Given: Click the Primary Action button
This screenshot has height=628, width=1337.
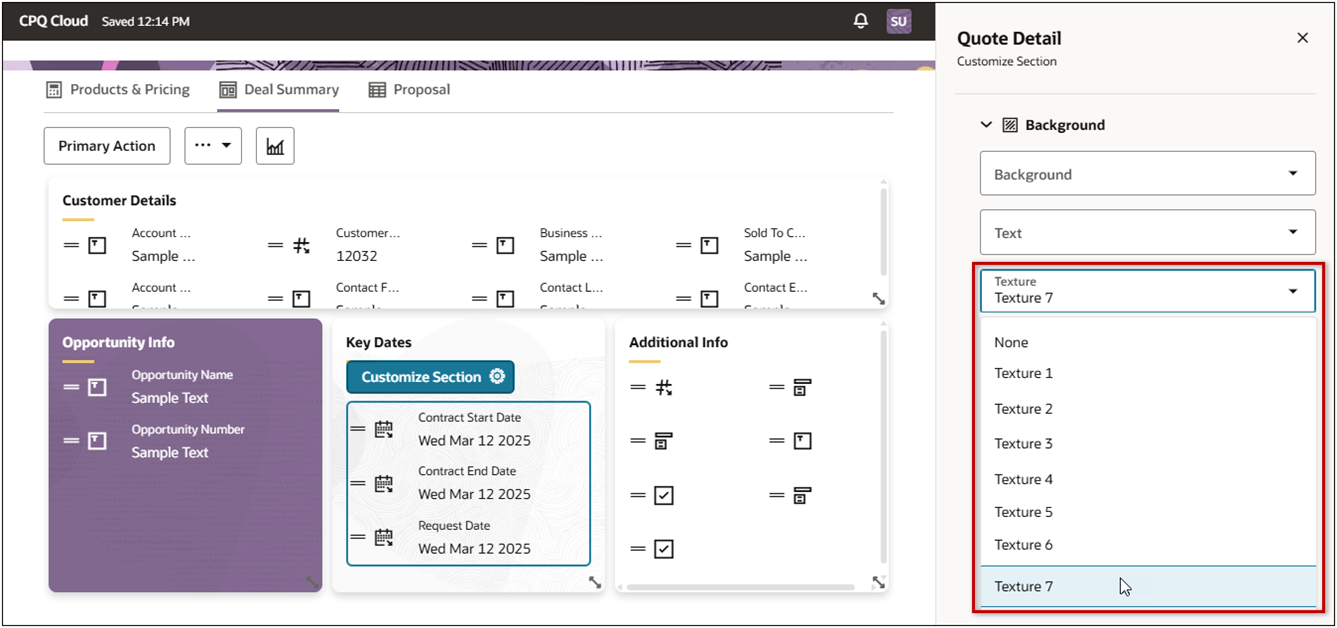Looking at the screenshot, I should tap(107, 146).
